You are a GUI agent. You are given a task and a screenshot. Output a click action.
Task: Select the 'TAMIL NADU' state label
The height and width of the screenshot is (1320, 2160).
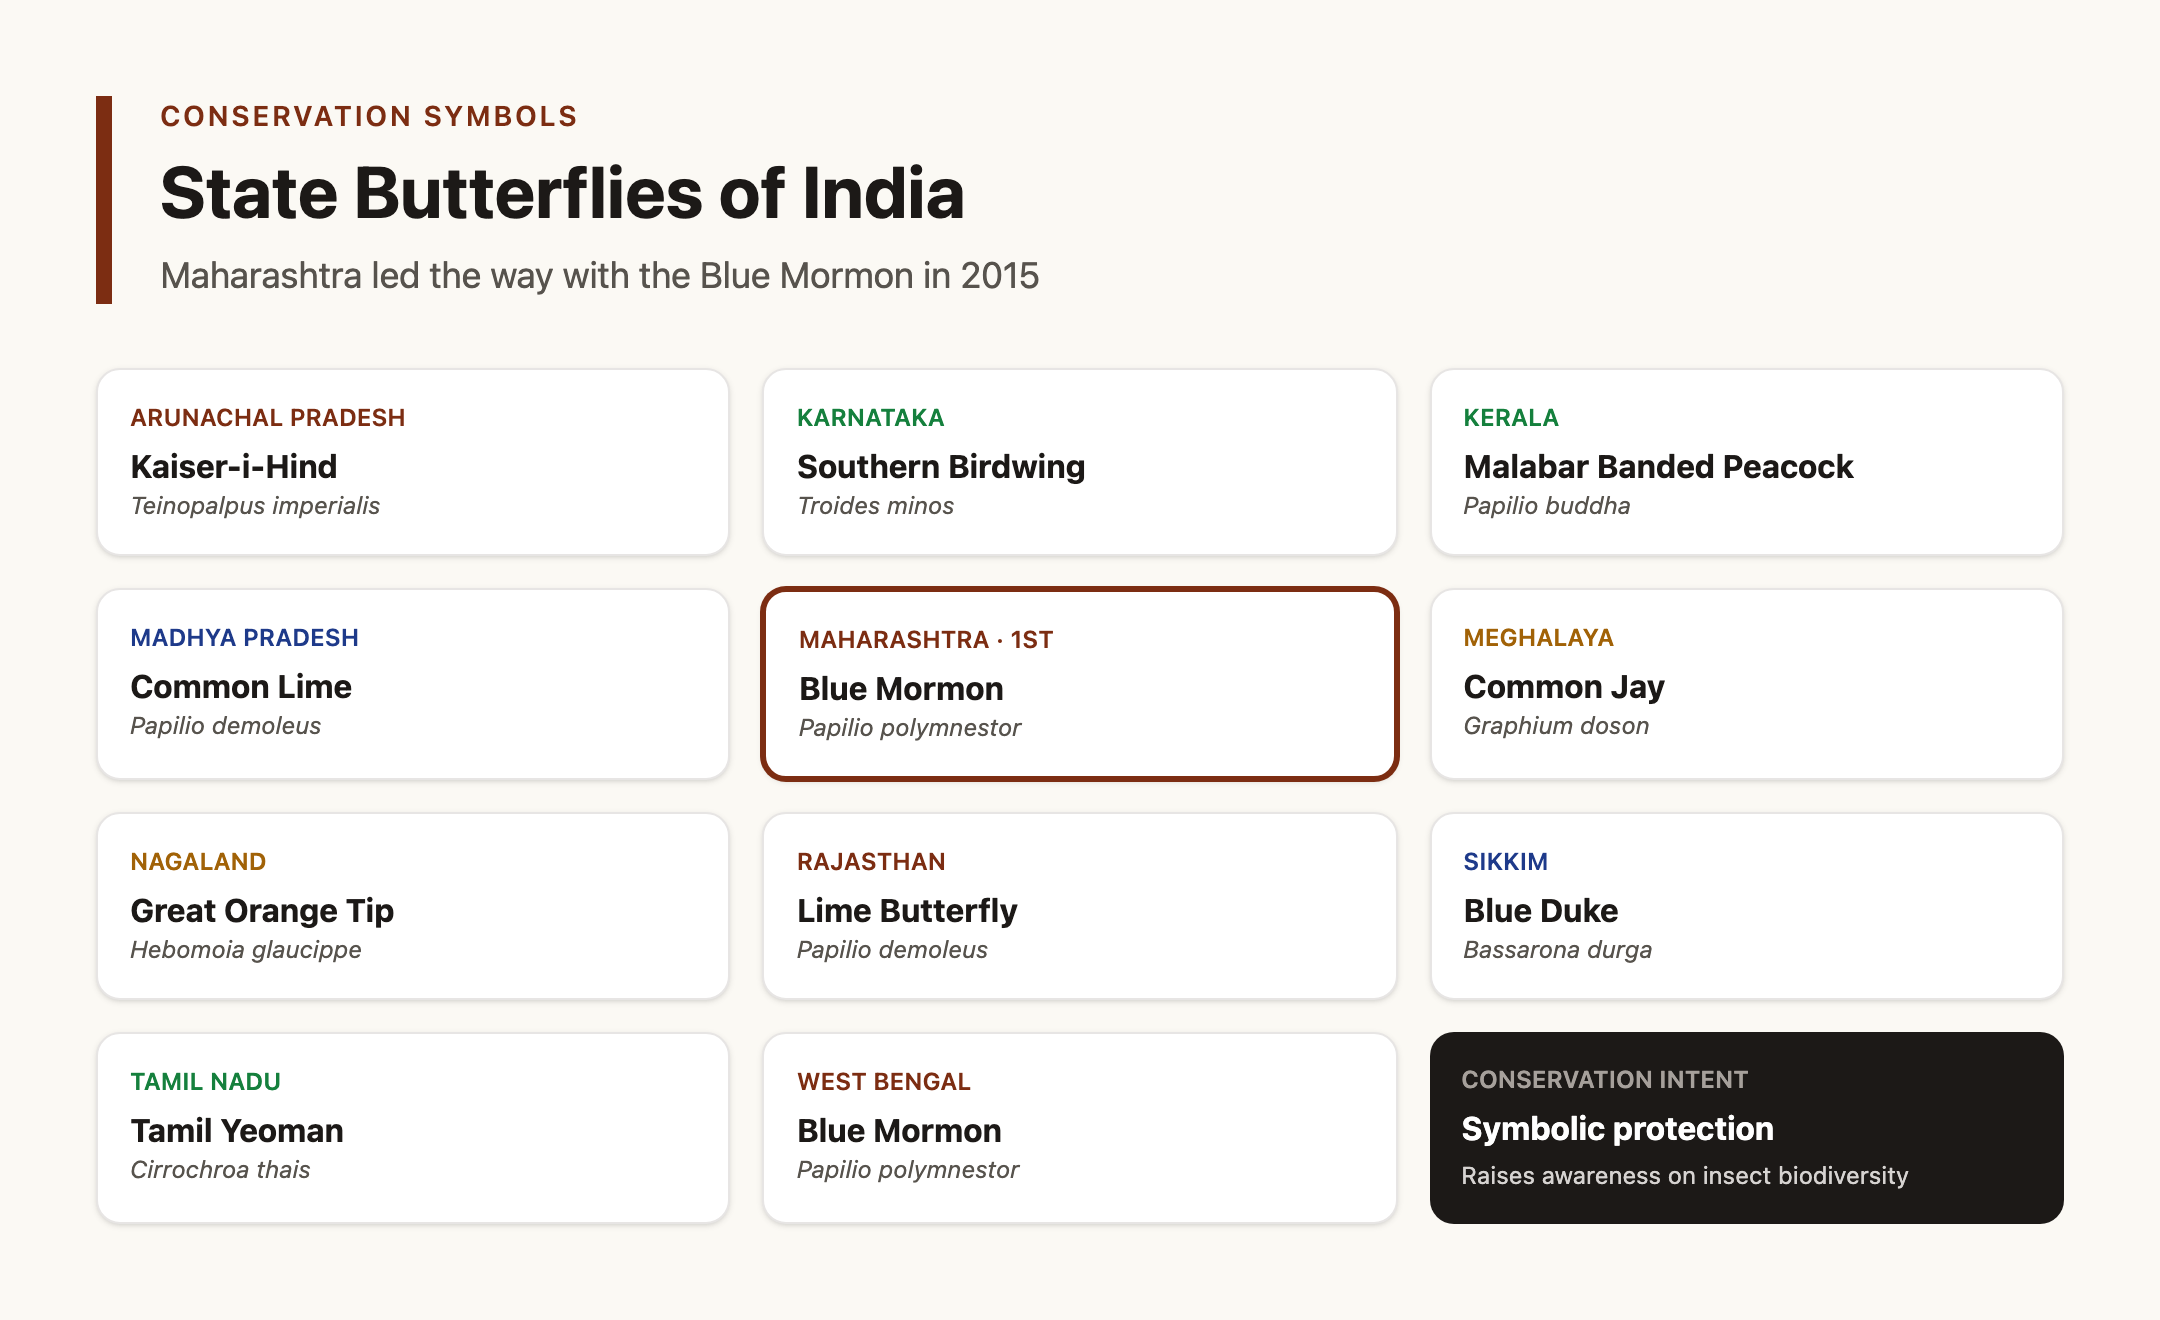206,1082
